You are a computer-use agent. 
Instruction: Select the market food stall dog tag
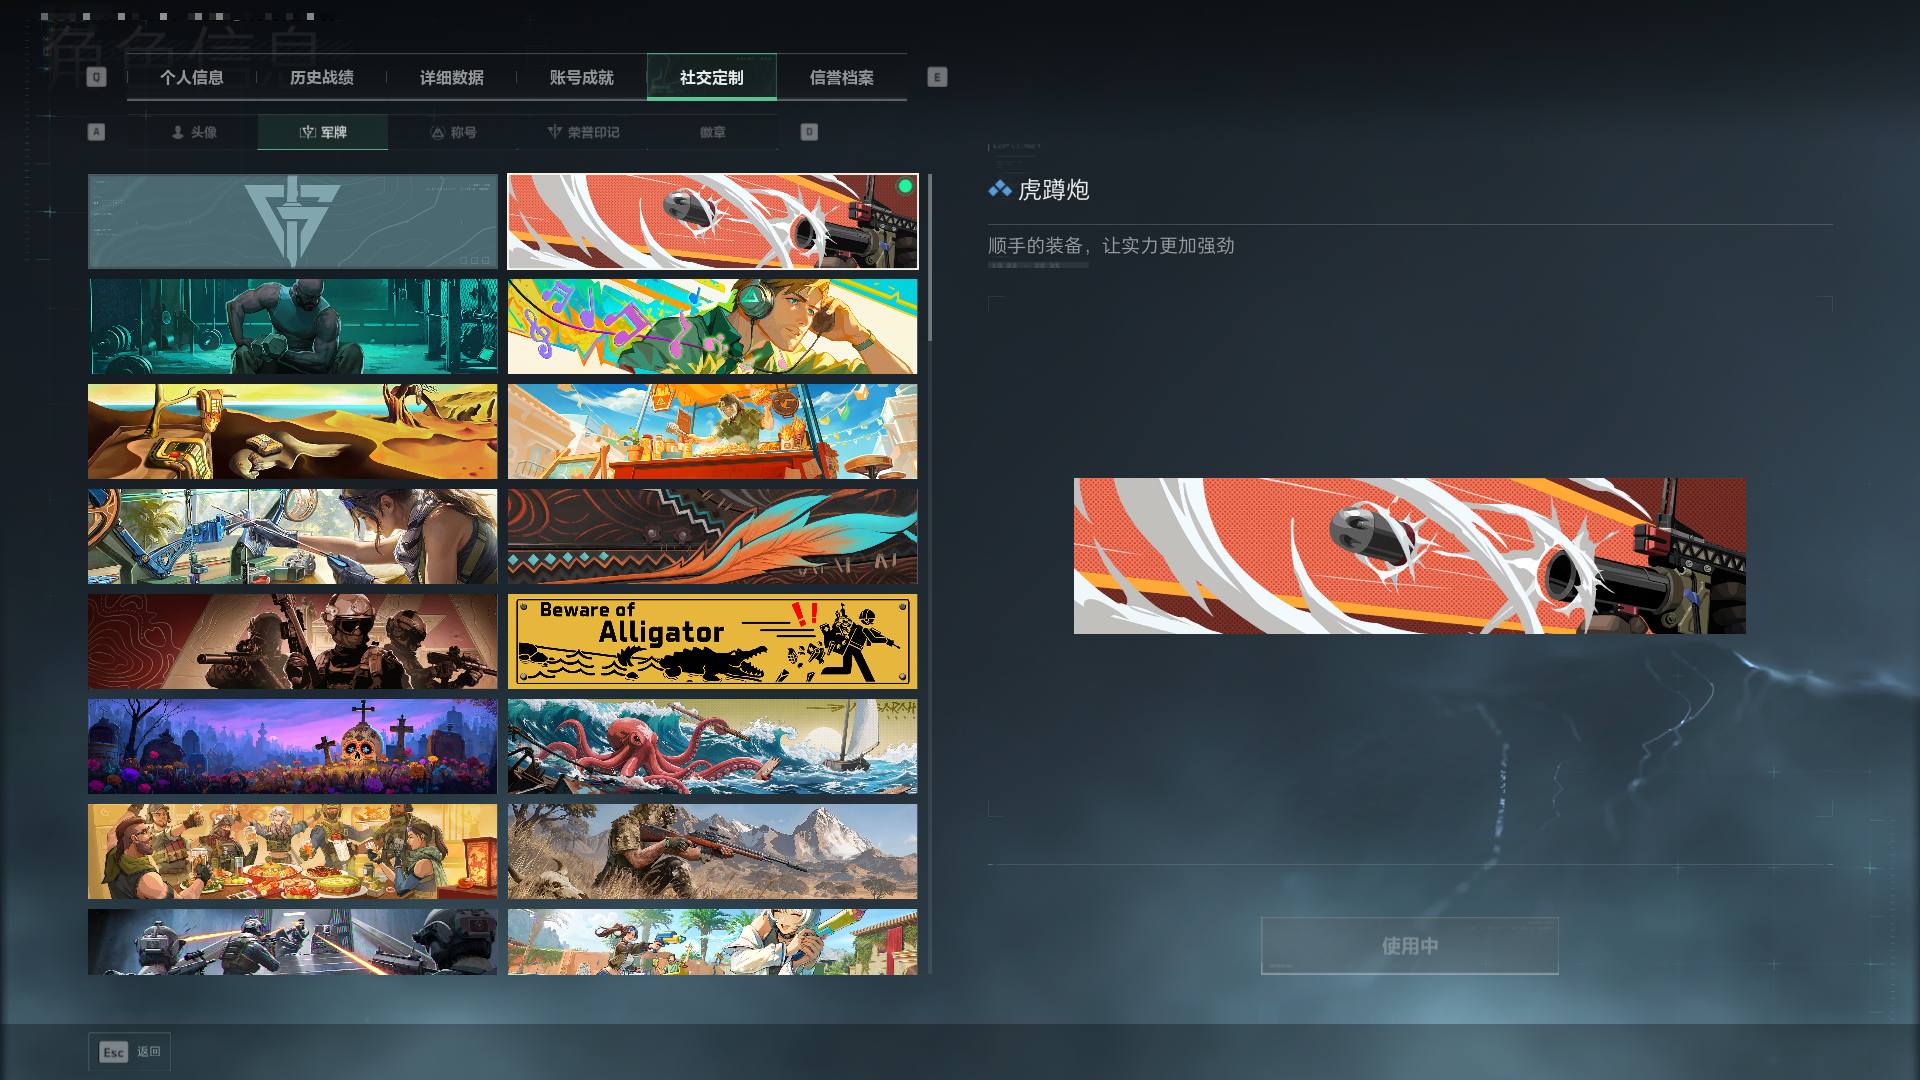click(x=712, y=432)
